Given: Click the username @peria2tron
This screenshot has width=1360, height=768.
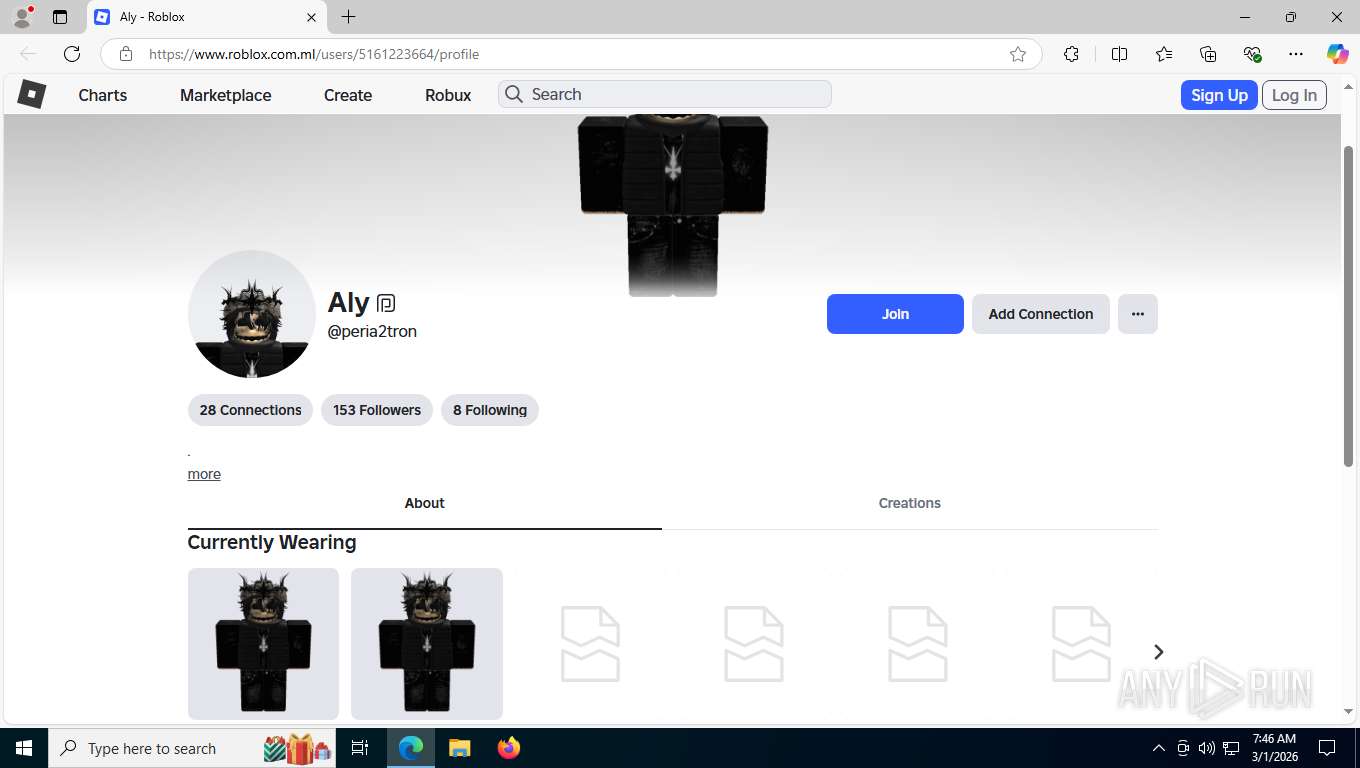Looking at the screenshot, I should [x=372, y=331].
